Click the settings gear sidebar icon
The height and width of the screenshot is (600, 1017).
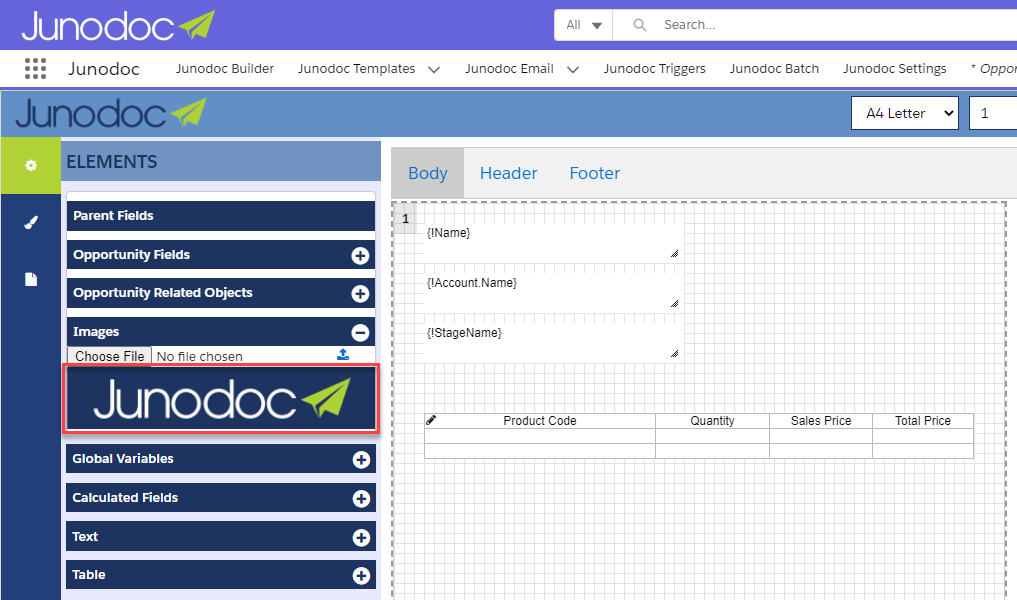(x=30, y=165)
